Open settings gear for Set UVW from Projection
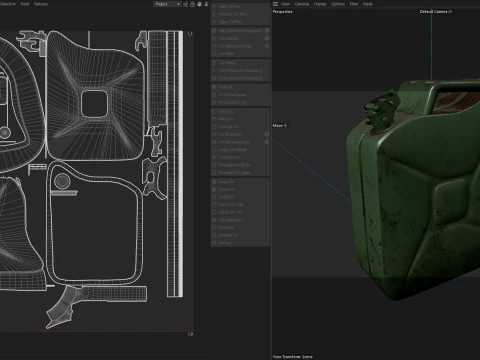The height and width of the screenshot is (360, 480). (x=267, y=31)
